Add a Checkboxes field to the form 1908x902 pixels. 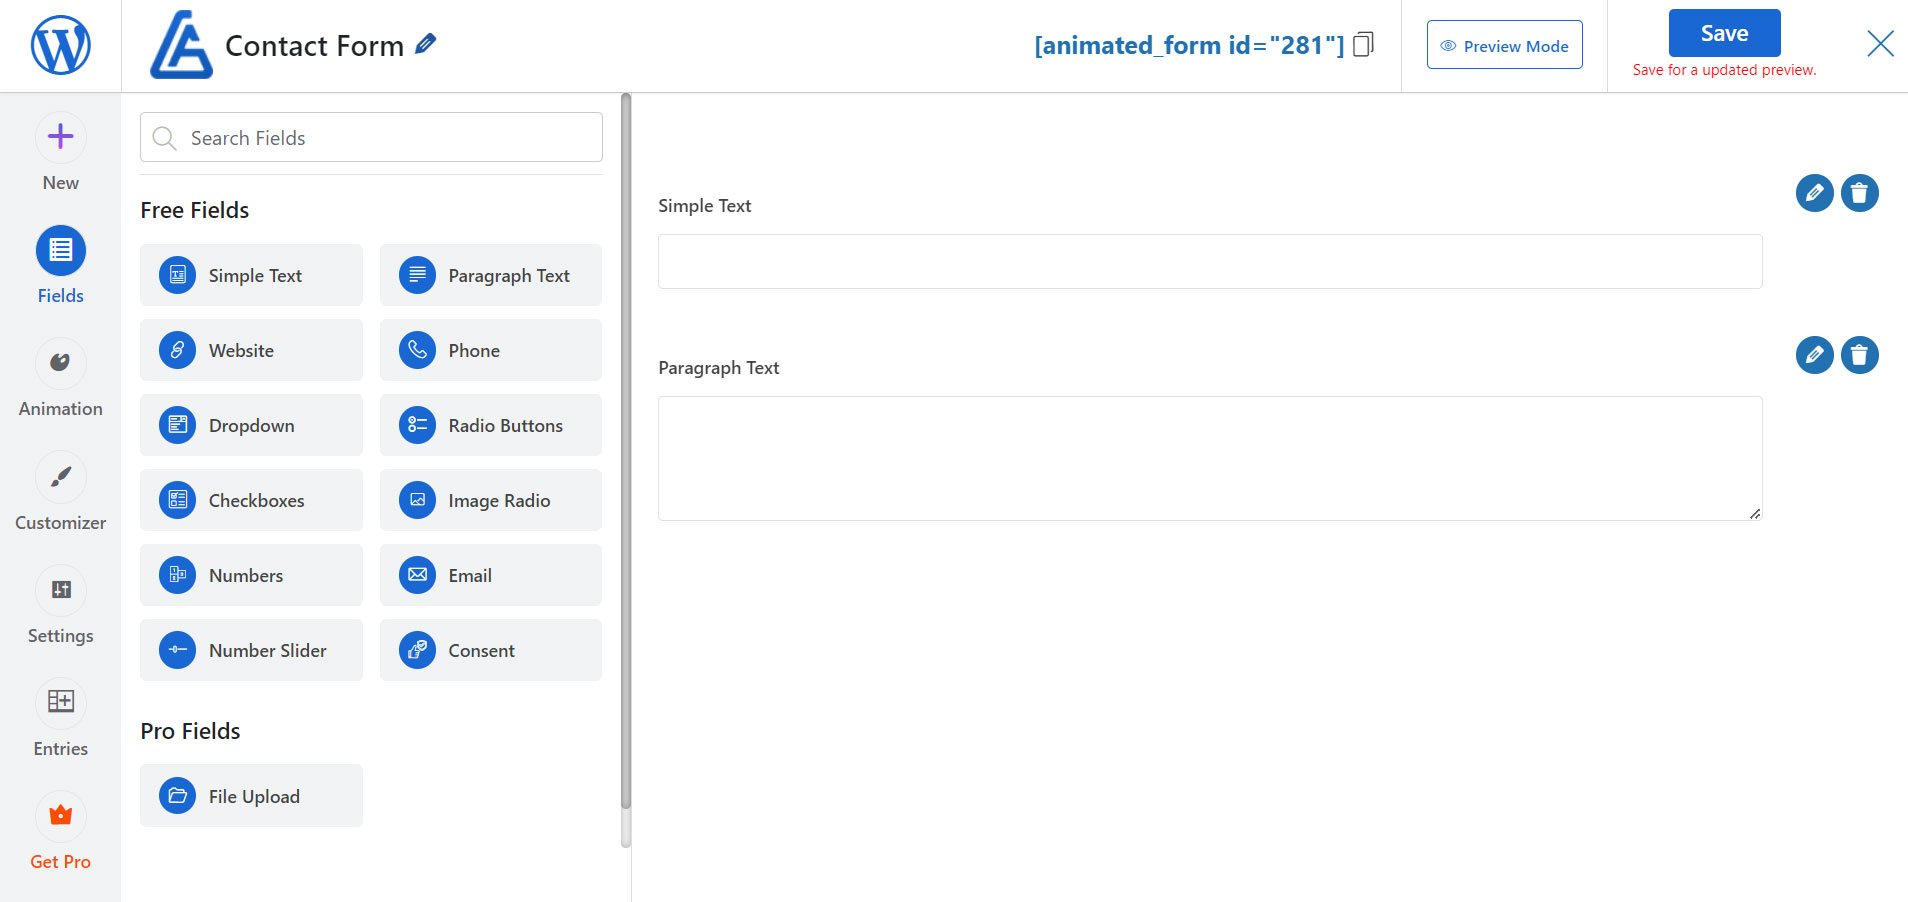pos(251,500)
